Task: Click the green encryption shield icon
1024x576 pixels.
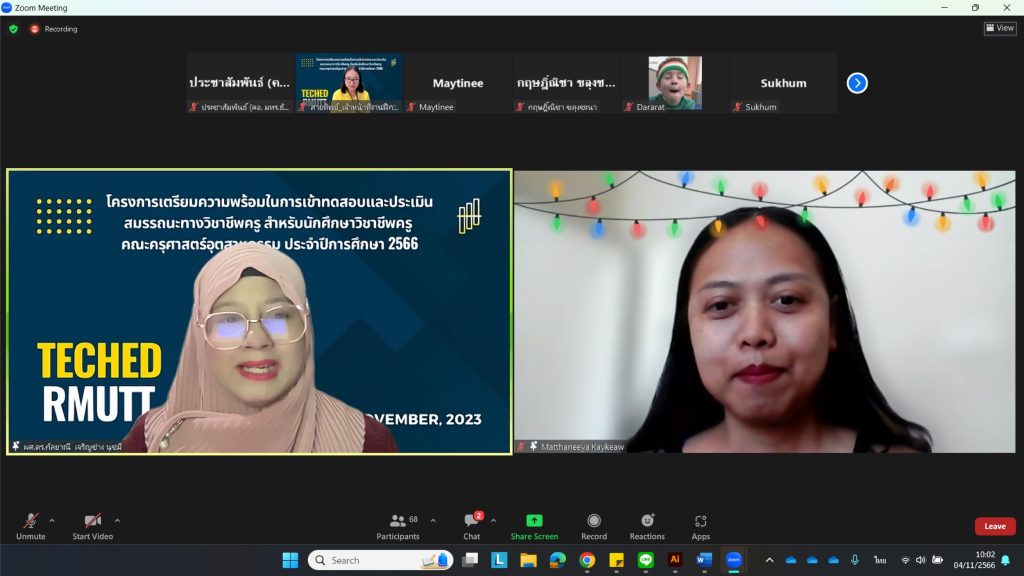Action: 14,29
